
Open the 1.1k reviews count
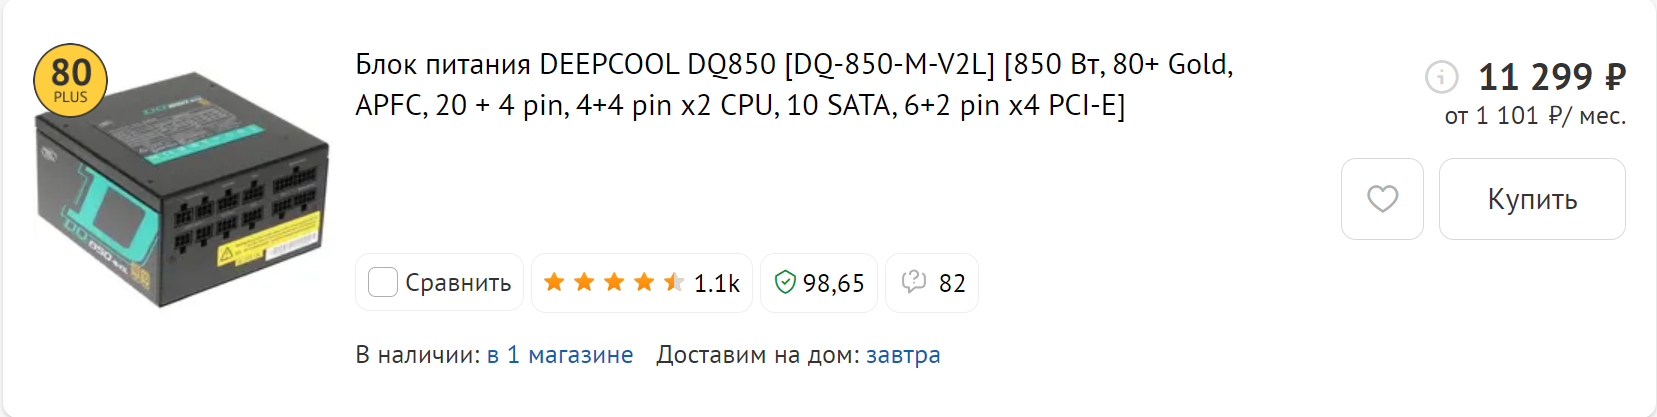(x=717, y=284)
